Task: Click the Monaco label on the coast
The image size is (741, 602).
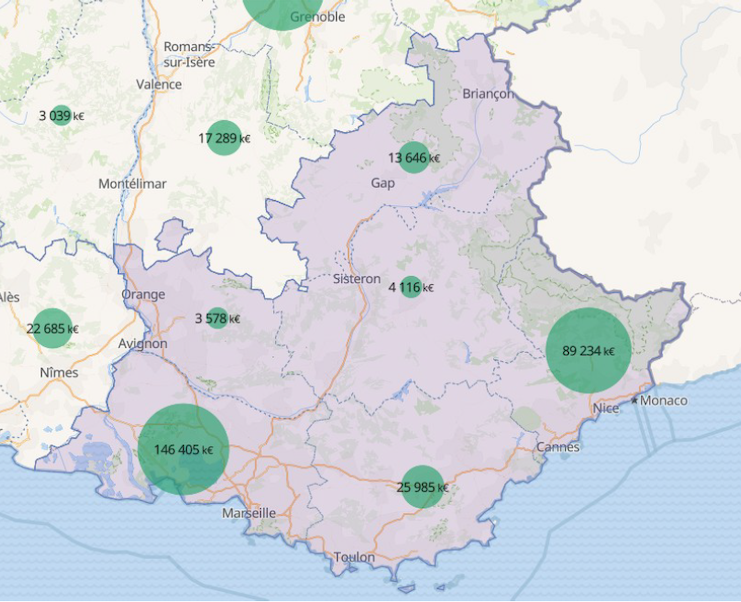Action: pos(663,401)
